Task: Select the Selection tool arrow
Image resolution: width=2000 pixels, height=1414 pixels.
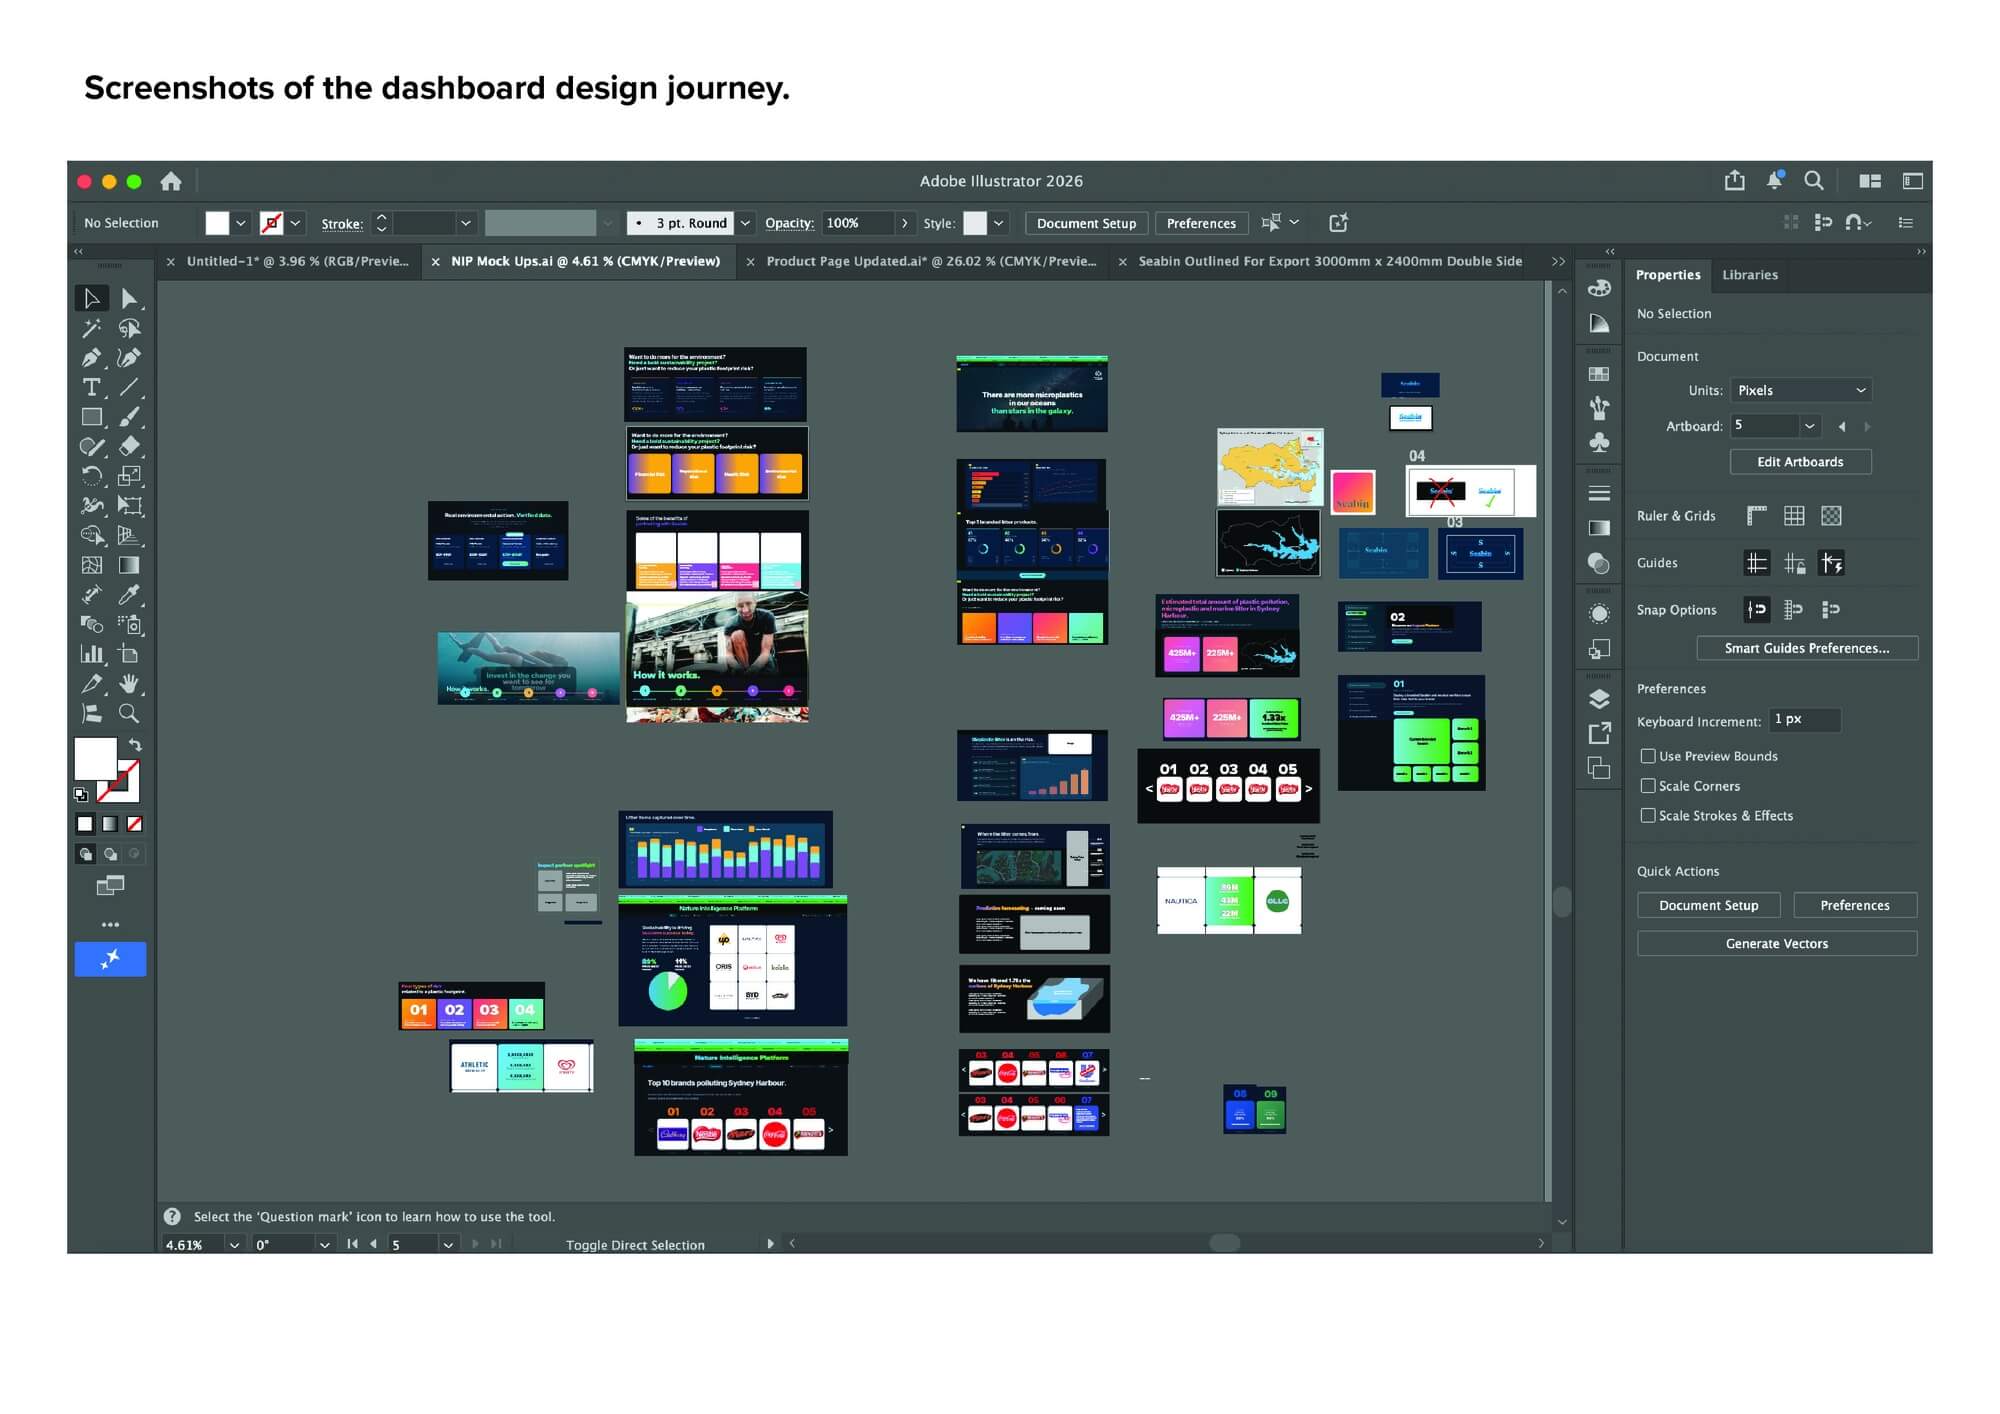Action: point(91,298)
